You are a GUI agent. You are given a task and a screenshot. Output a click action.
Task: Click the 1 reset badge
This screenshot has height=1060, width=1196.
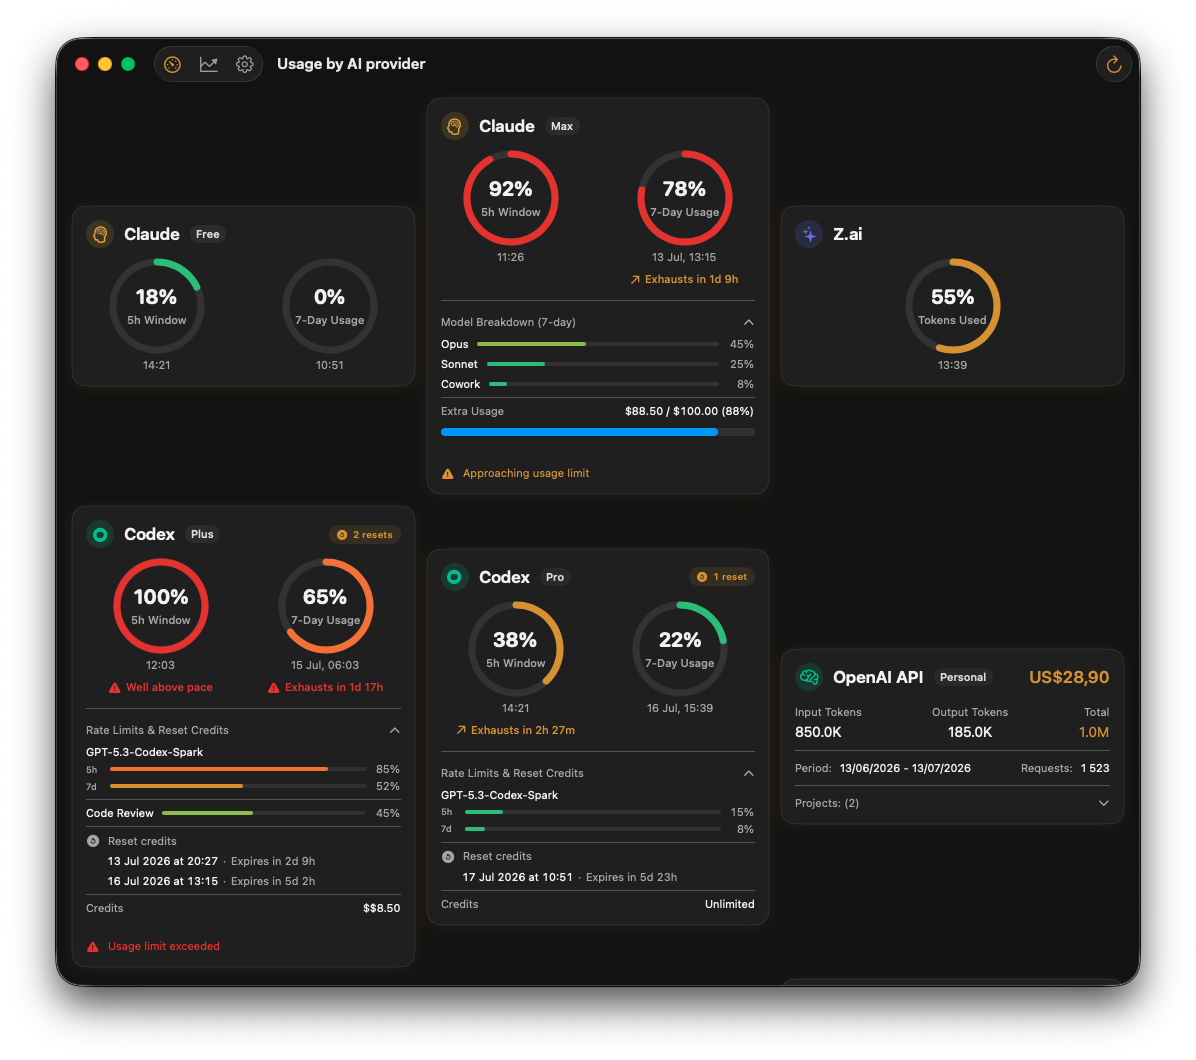click(722, 577)
